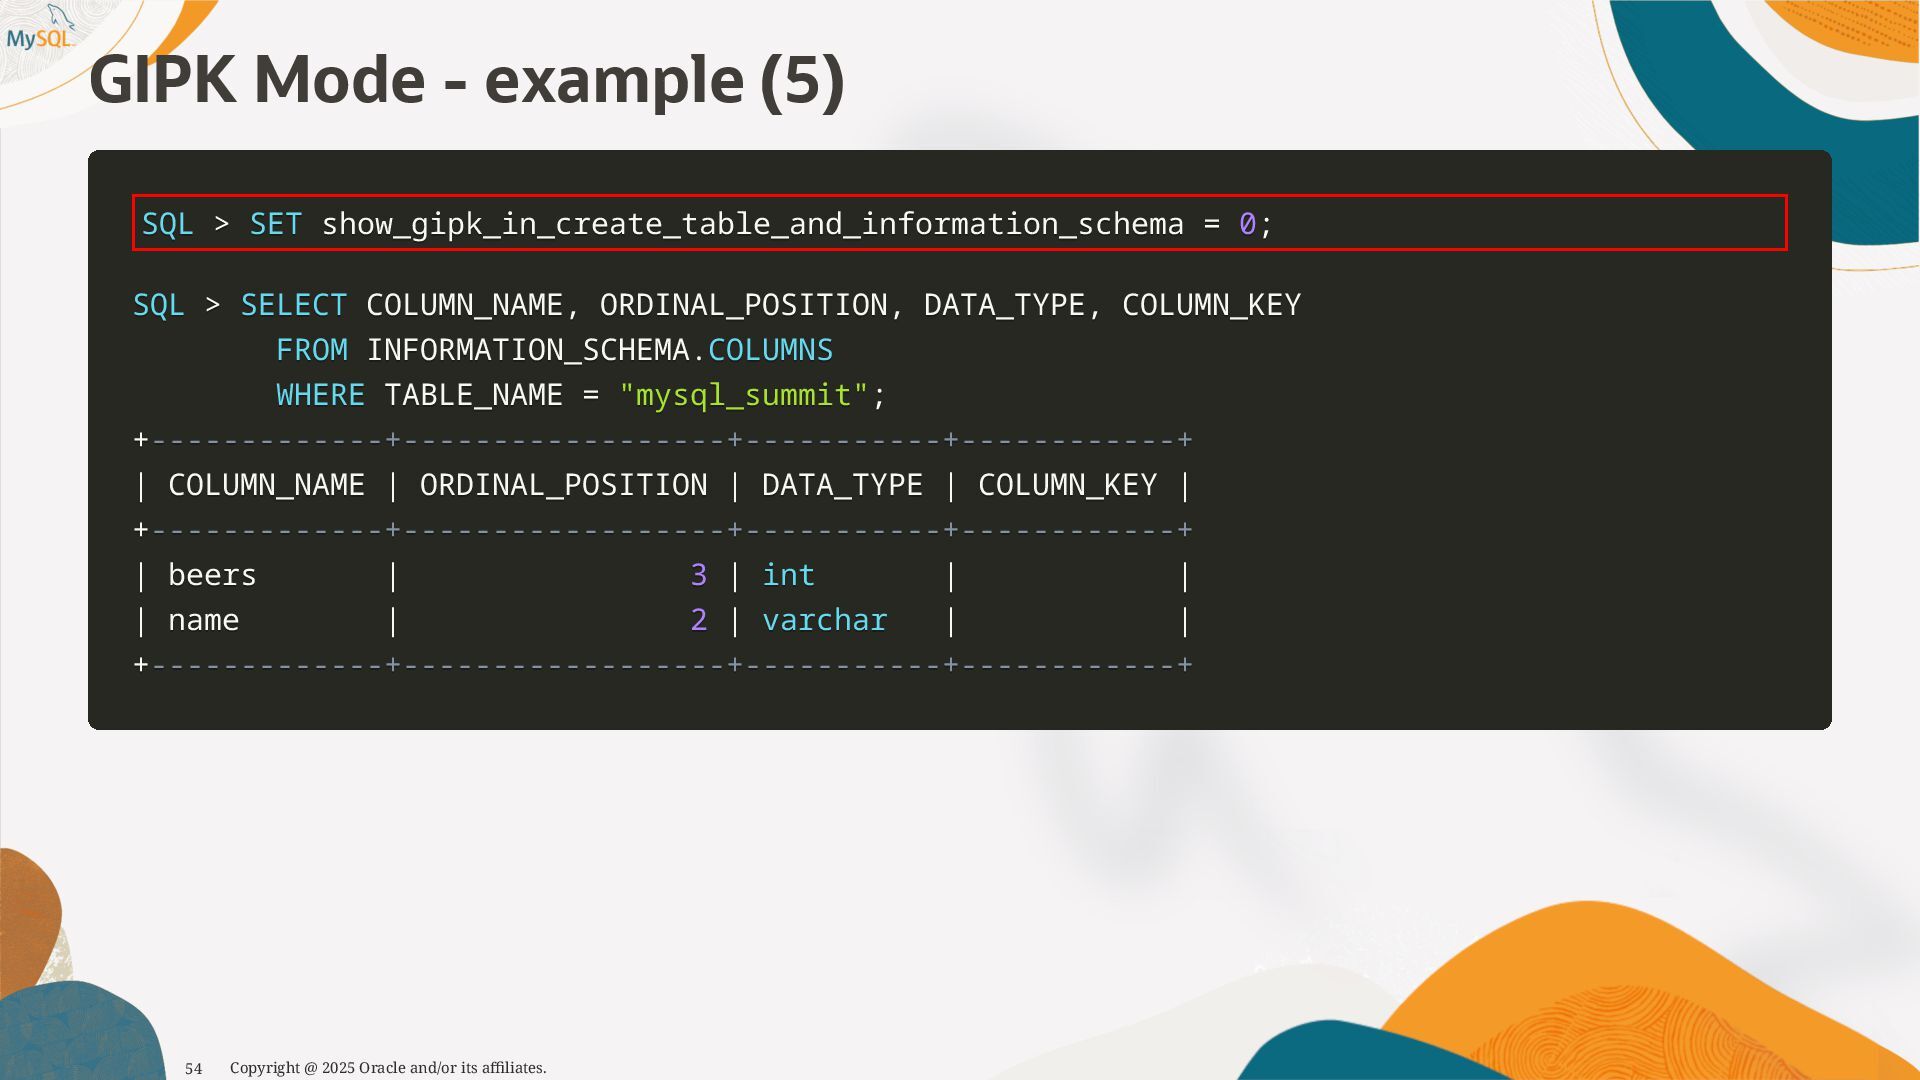Click COLUMNS after INFORMATION_SCHEMA
Viewport: 1920px width, 1080px height.
(x=770, y=350)
